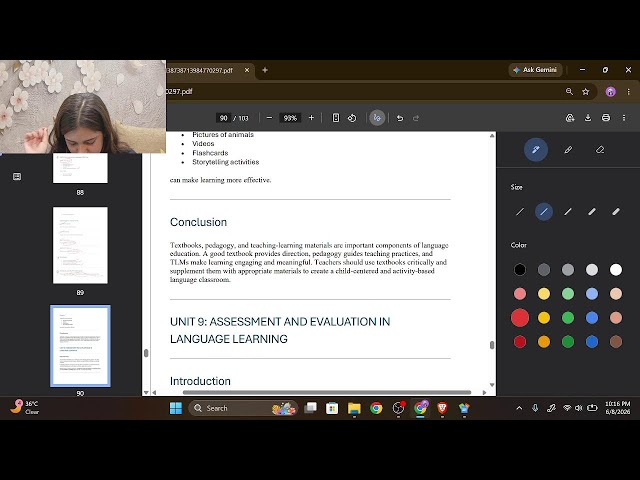
Task: Open File Explorer from the taskbar
Action: (354, 408)
